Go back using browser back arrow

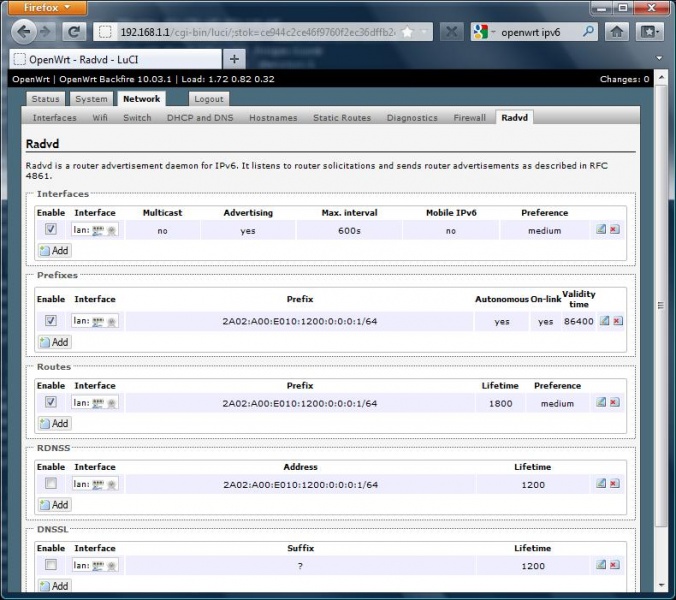coord(24,31)
